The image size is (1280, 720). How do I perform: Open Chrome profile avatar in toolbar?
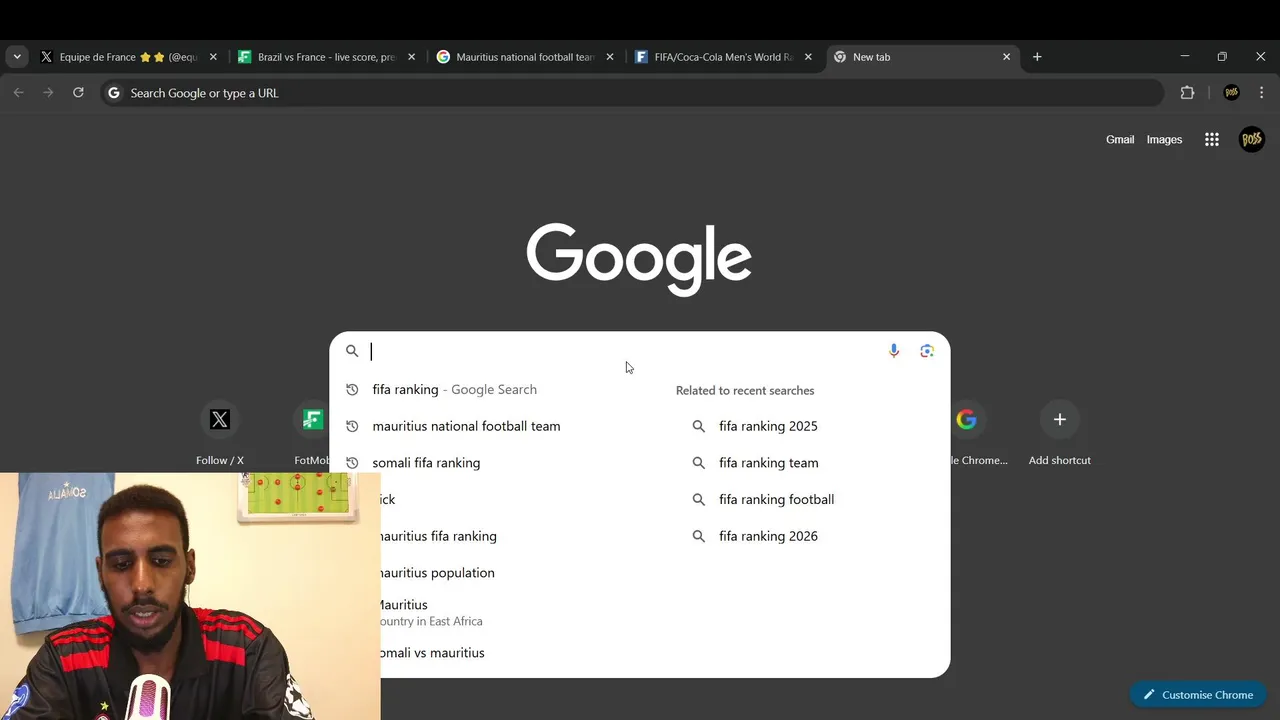tap(1231, 93)
